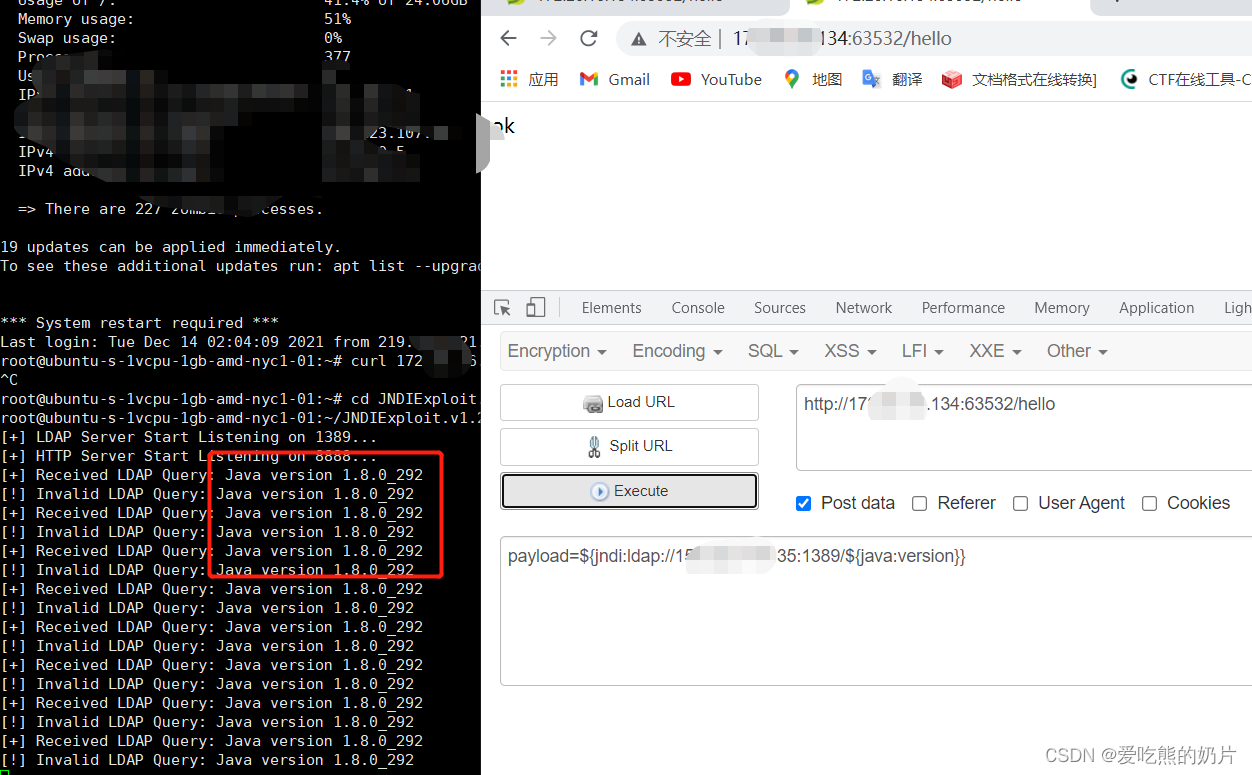Reload the page with the refresh icon
Screen dimensions: 1252x775
[x=588, y=39]
